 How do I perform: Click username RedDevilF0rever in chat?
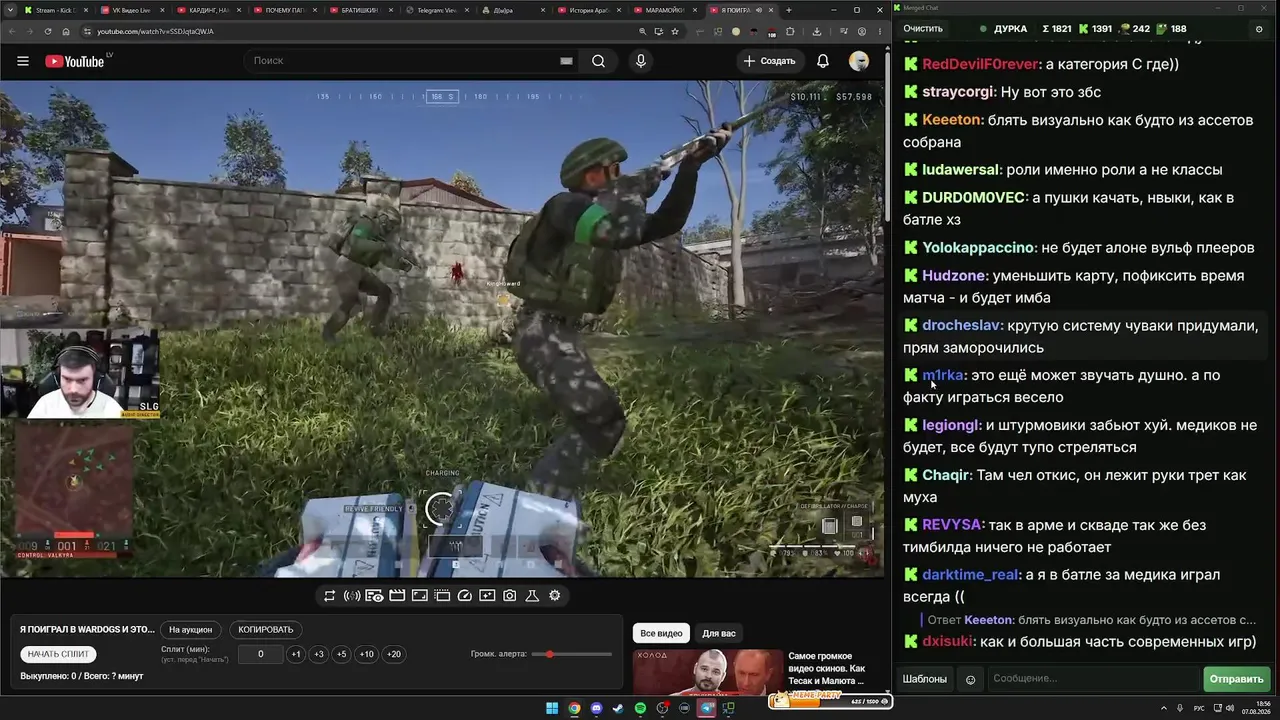[x=980, y=64]
